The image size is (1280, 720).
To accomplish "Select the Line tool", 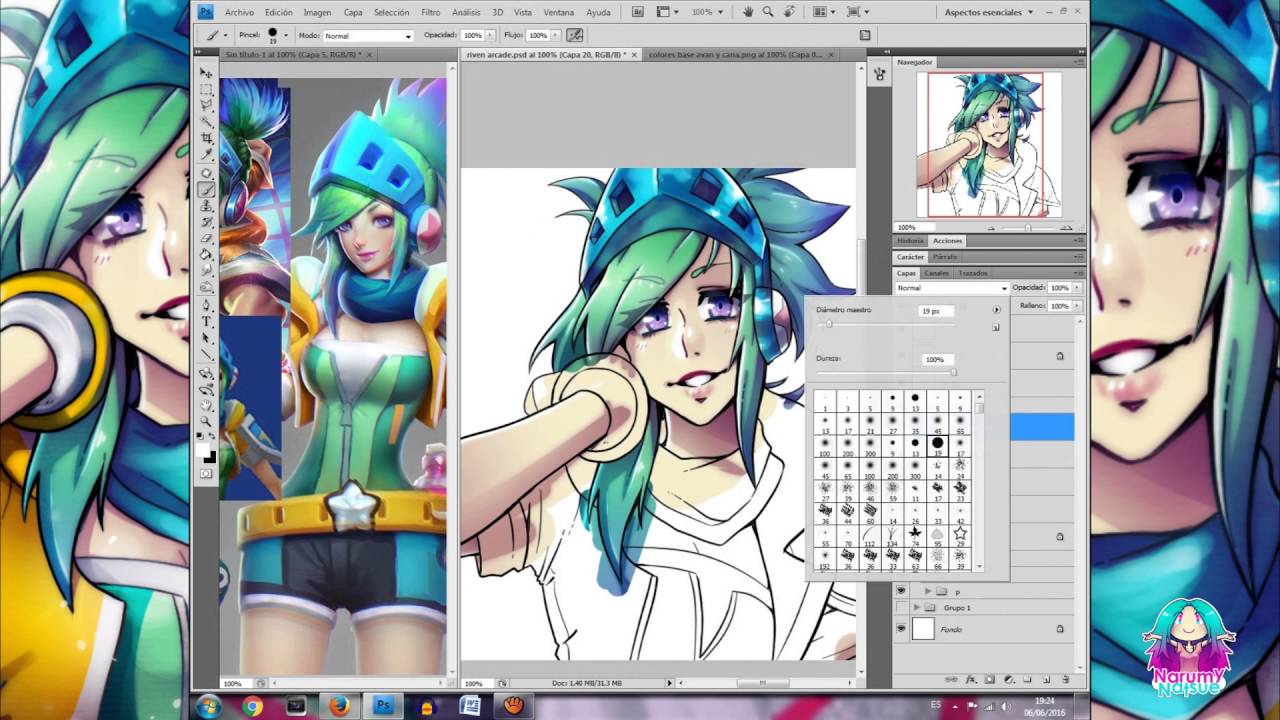I will pos(206,353).
